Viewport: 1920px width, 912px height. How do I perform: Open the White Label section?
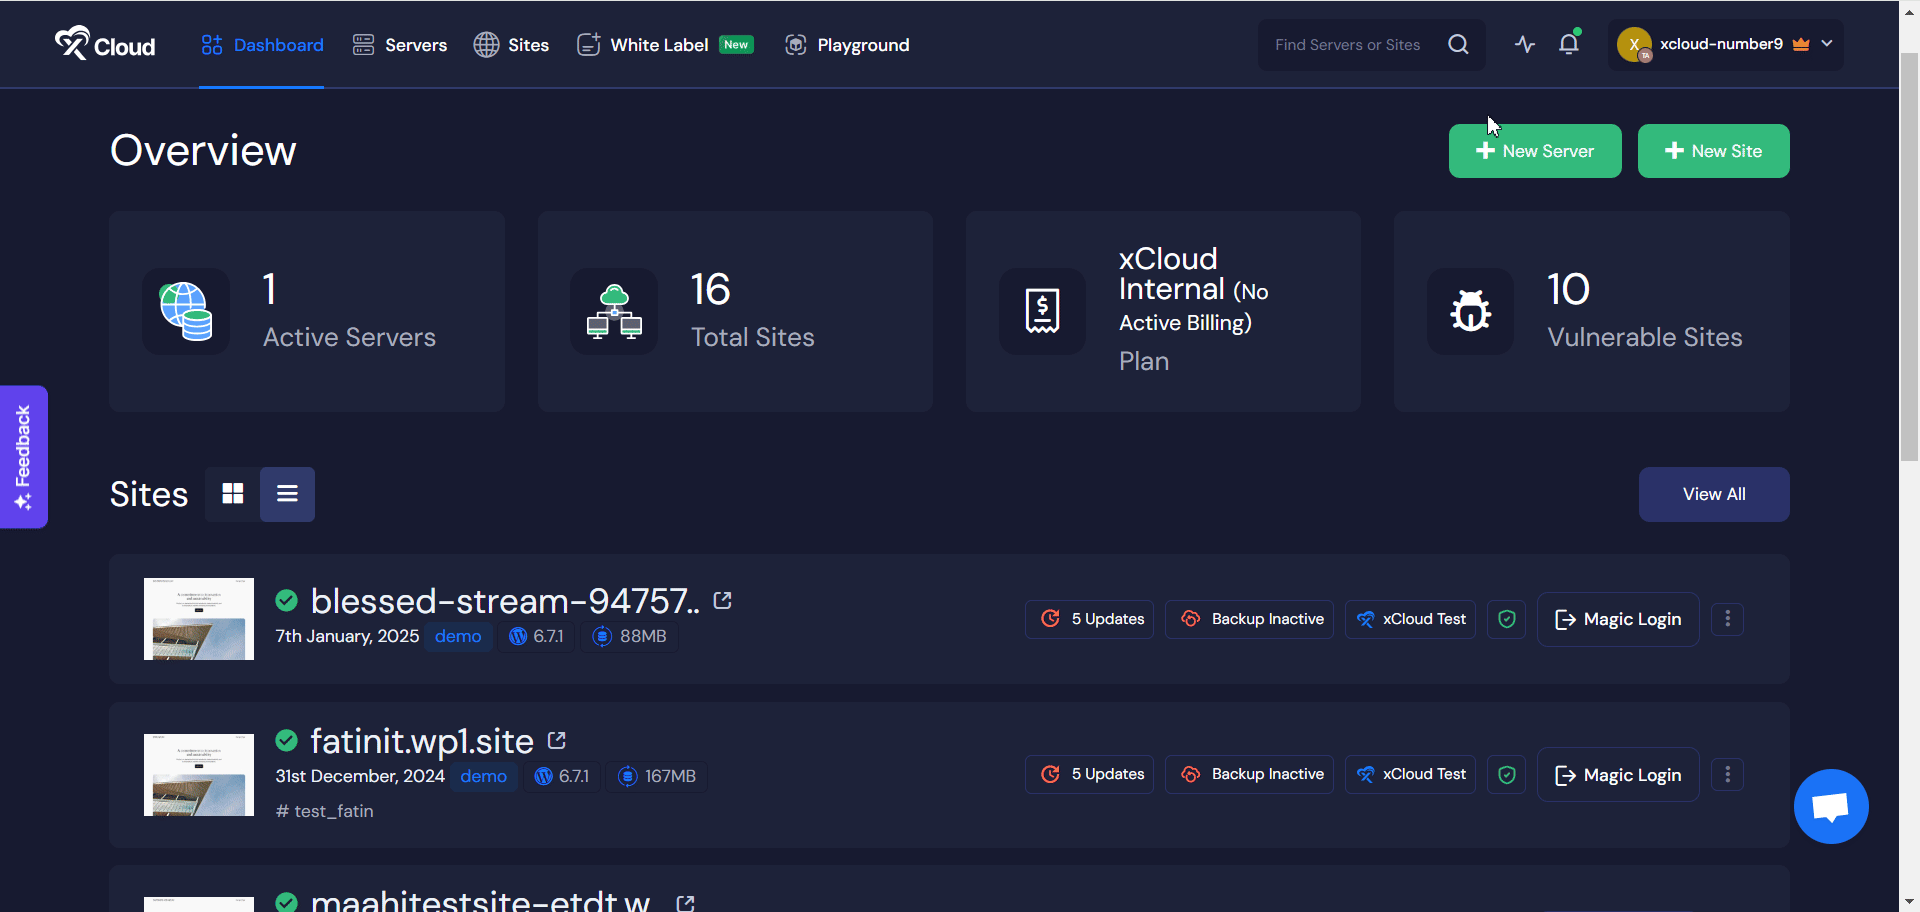pos(660,44)
